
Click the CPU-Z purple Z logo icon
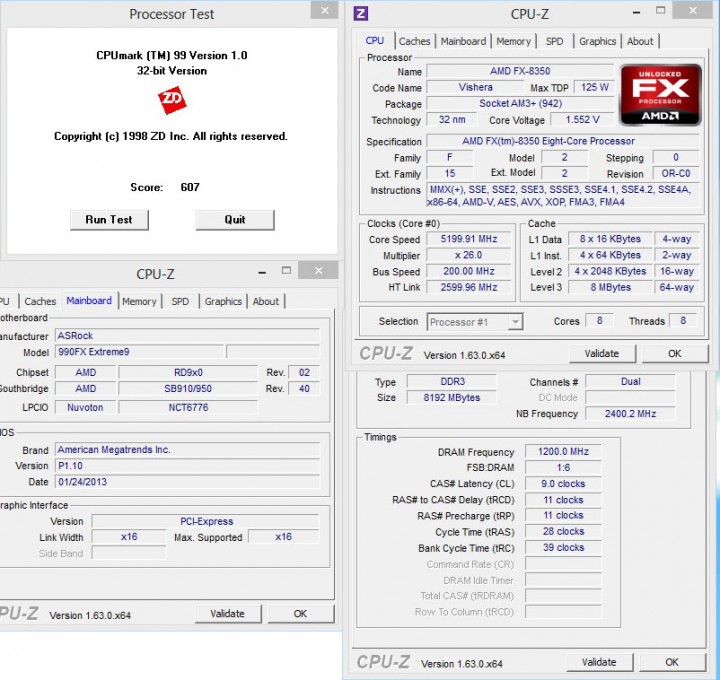[x=361, y=13]
